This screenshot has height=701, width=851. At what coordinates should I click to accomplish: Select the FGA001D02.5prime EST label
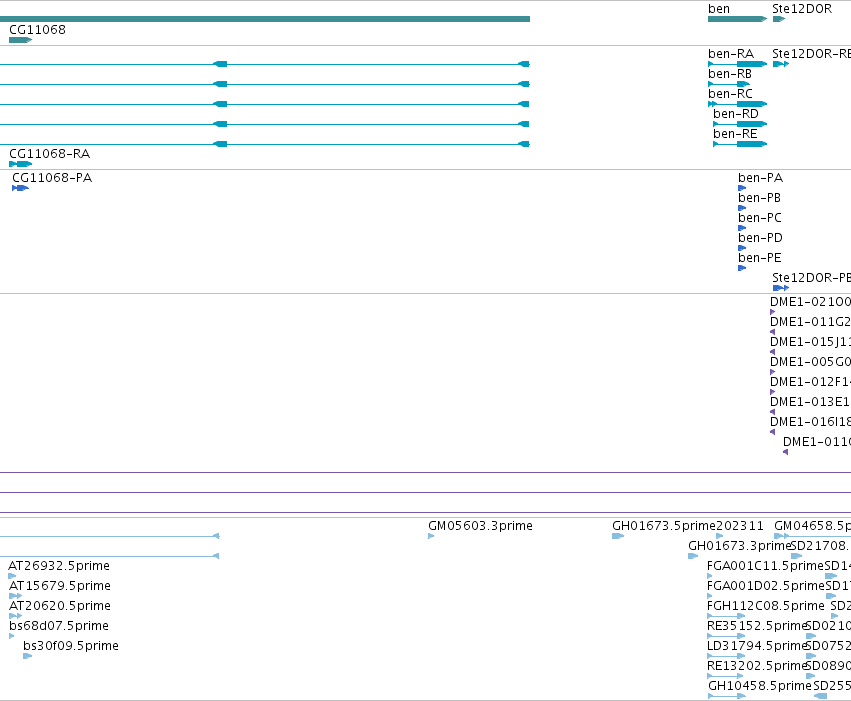(x=766, y=587)
